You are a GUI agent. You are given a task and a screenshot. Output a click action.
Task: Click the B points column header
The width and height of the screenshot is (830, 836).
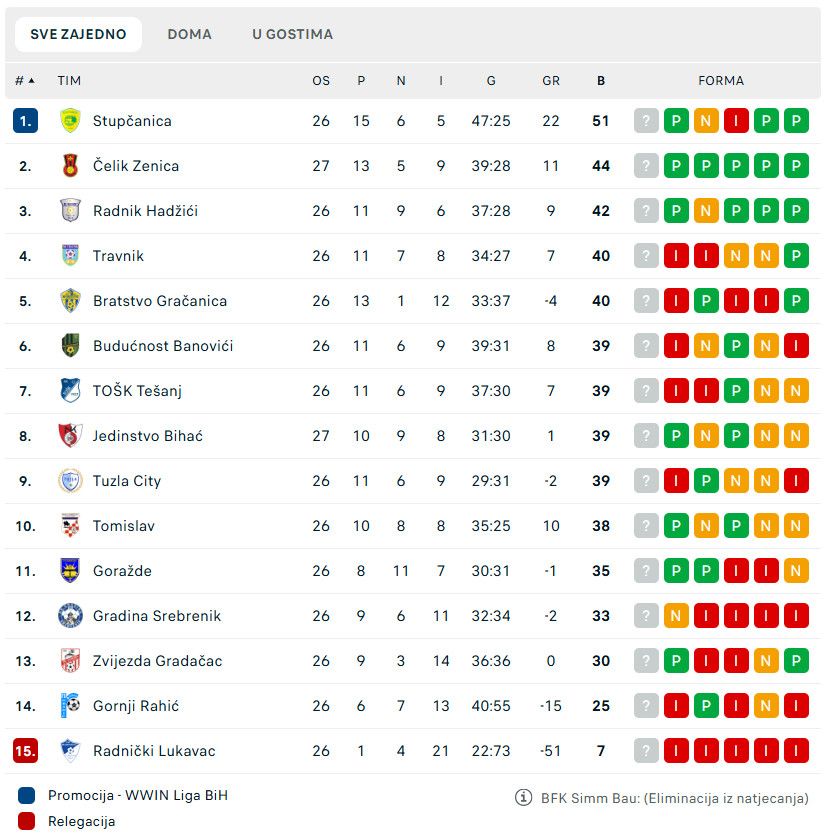coord(600,81)
